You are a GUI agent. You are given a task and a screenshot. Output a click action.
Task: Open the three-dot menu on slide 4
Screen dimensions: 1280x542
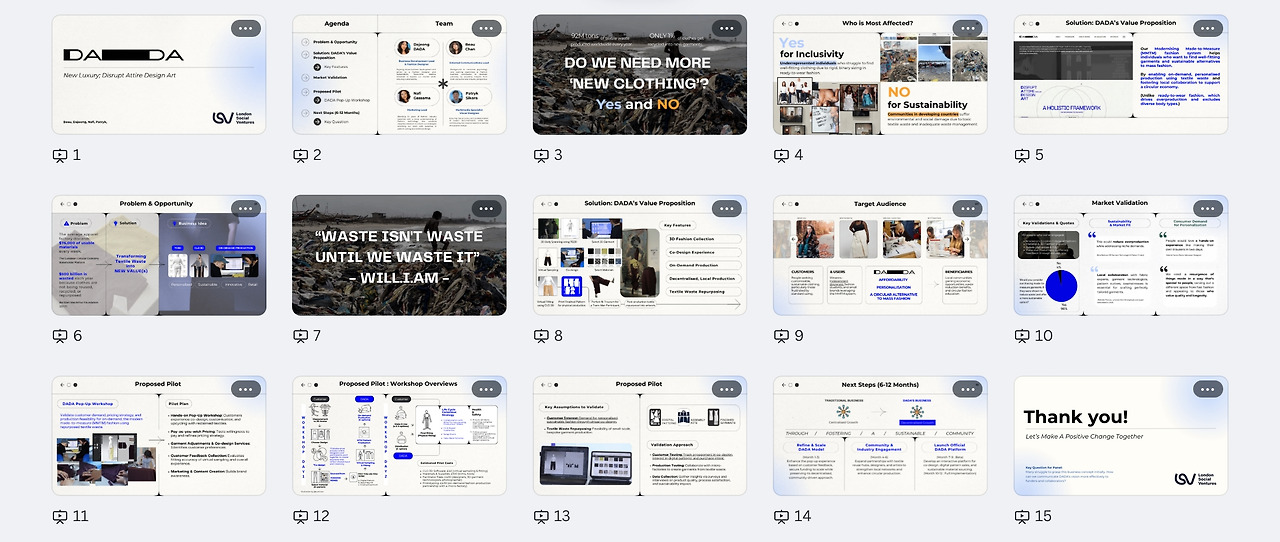966,29
